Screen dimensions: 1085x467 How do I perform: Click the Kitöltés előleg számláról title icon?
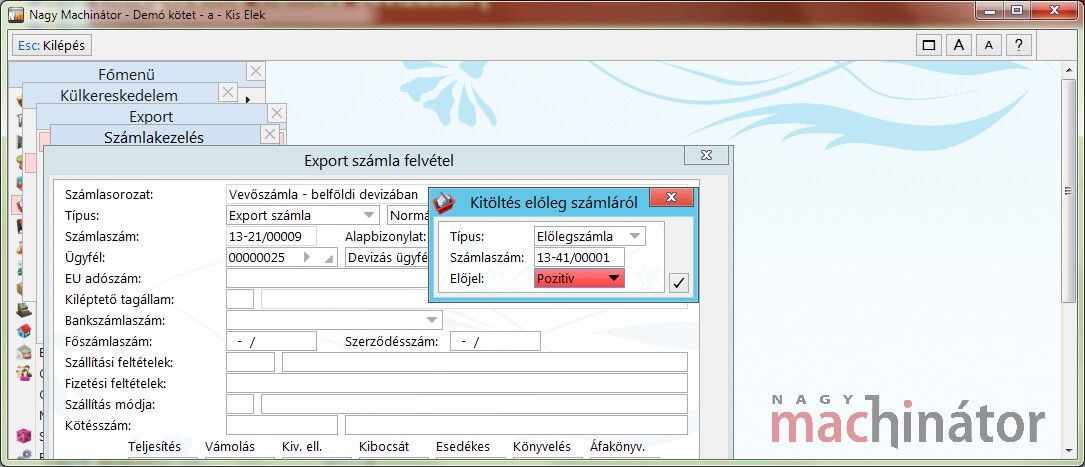pos(445,203)
